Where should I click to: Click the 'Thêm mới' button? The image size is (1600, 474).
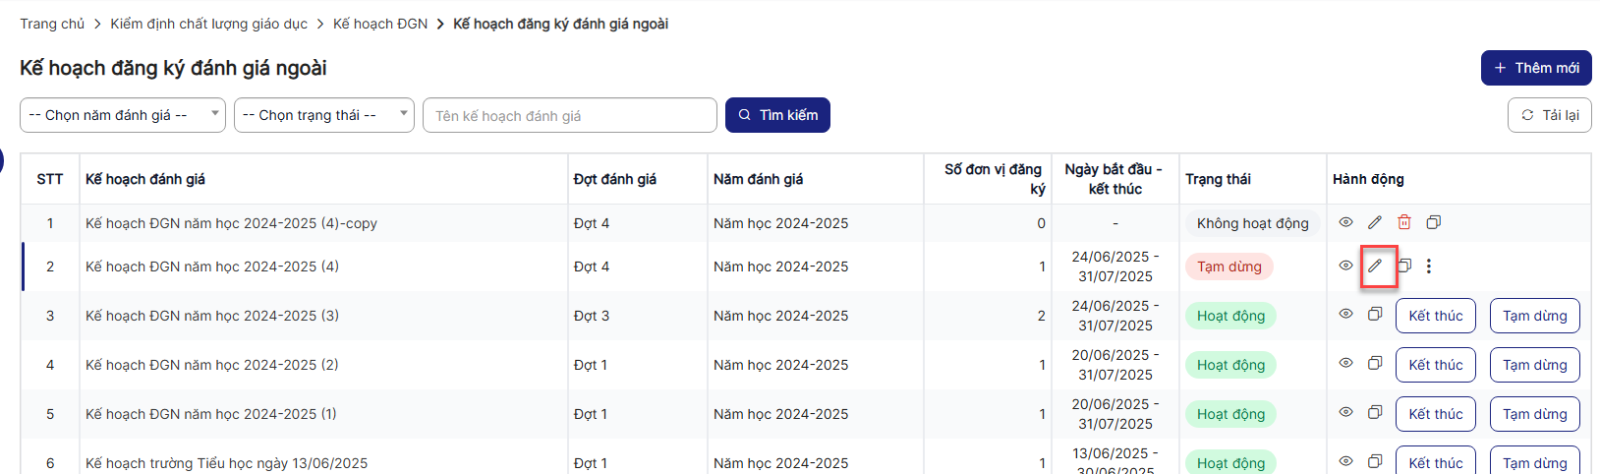pyautogui.click(x=1536, y=68)
